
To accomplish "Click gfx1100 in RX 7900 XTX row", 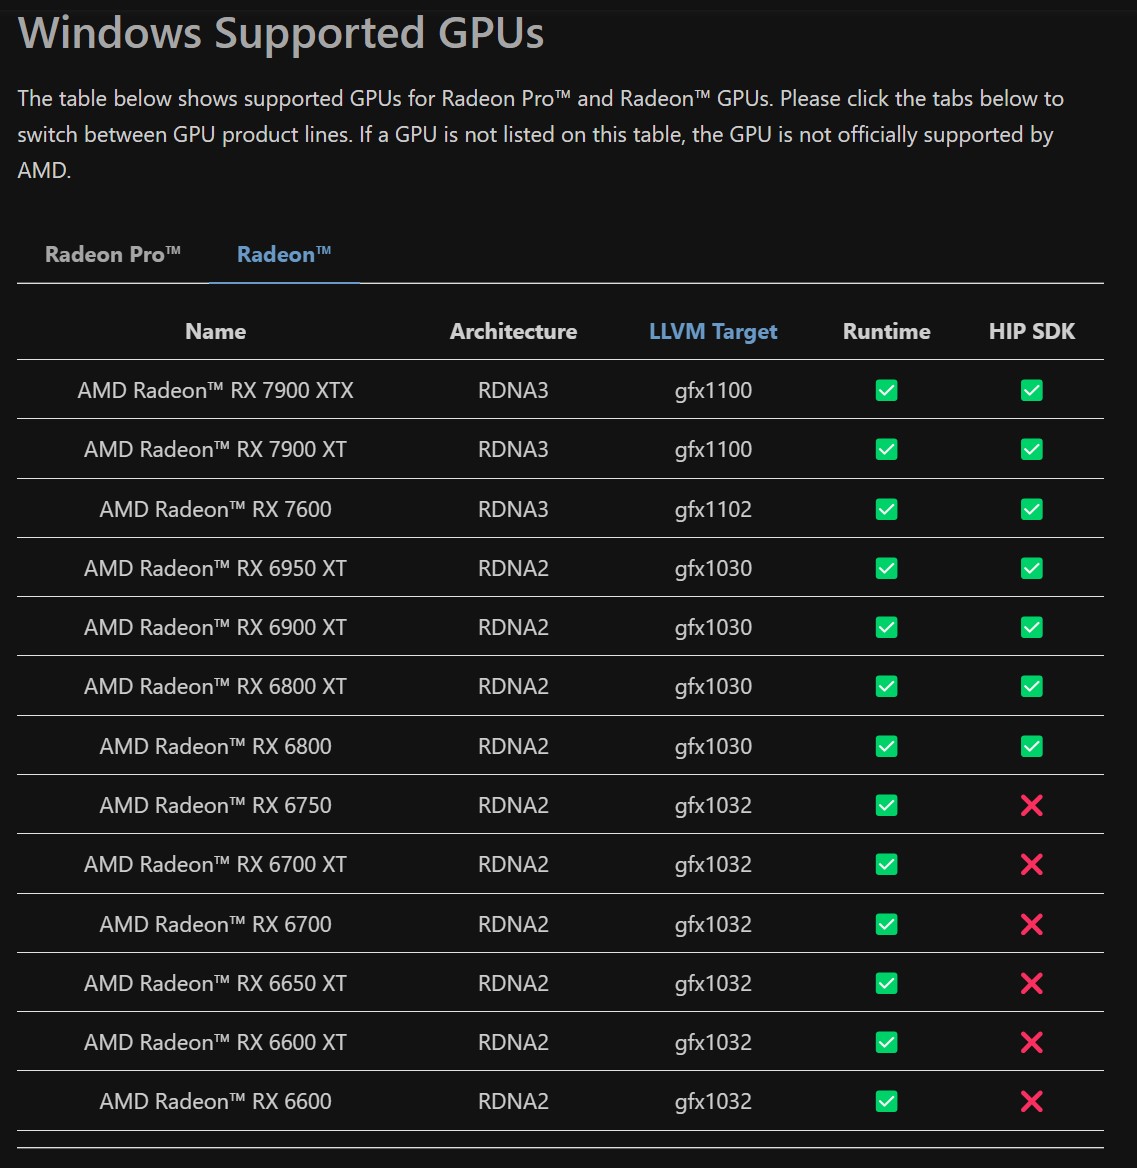I will [713, 390].
